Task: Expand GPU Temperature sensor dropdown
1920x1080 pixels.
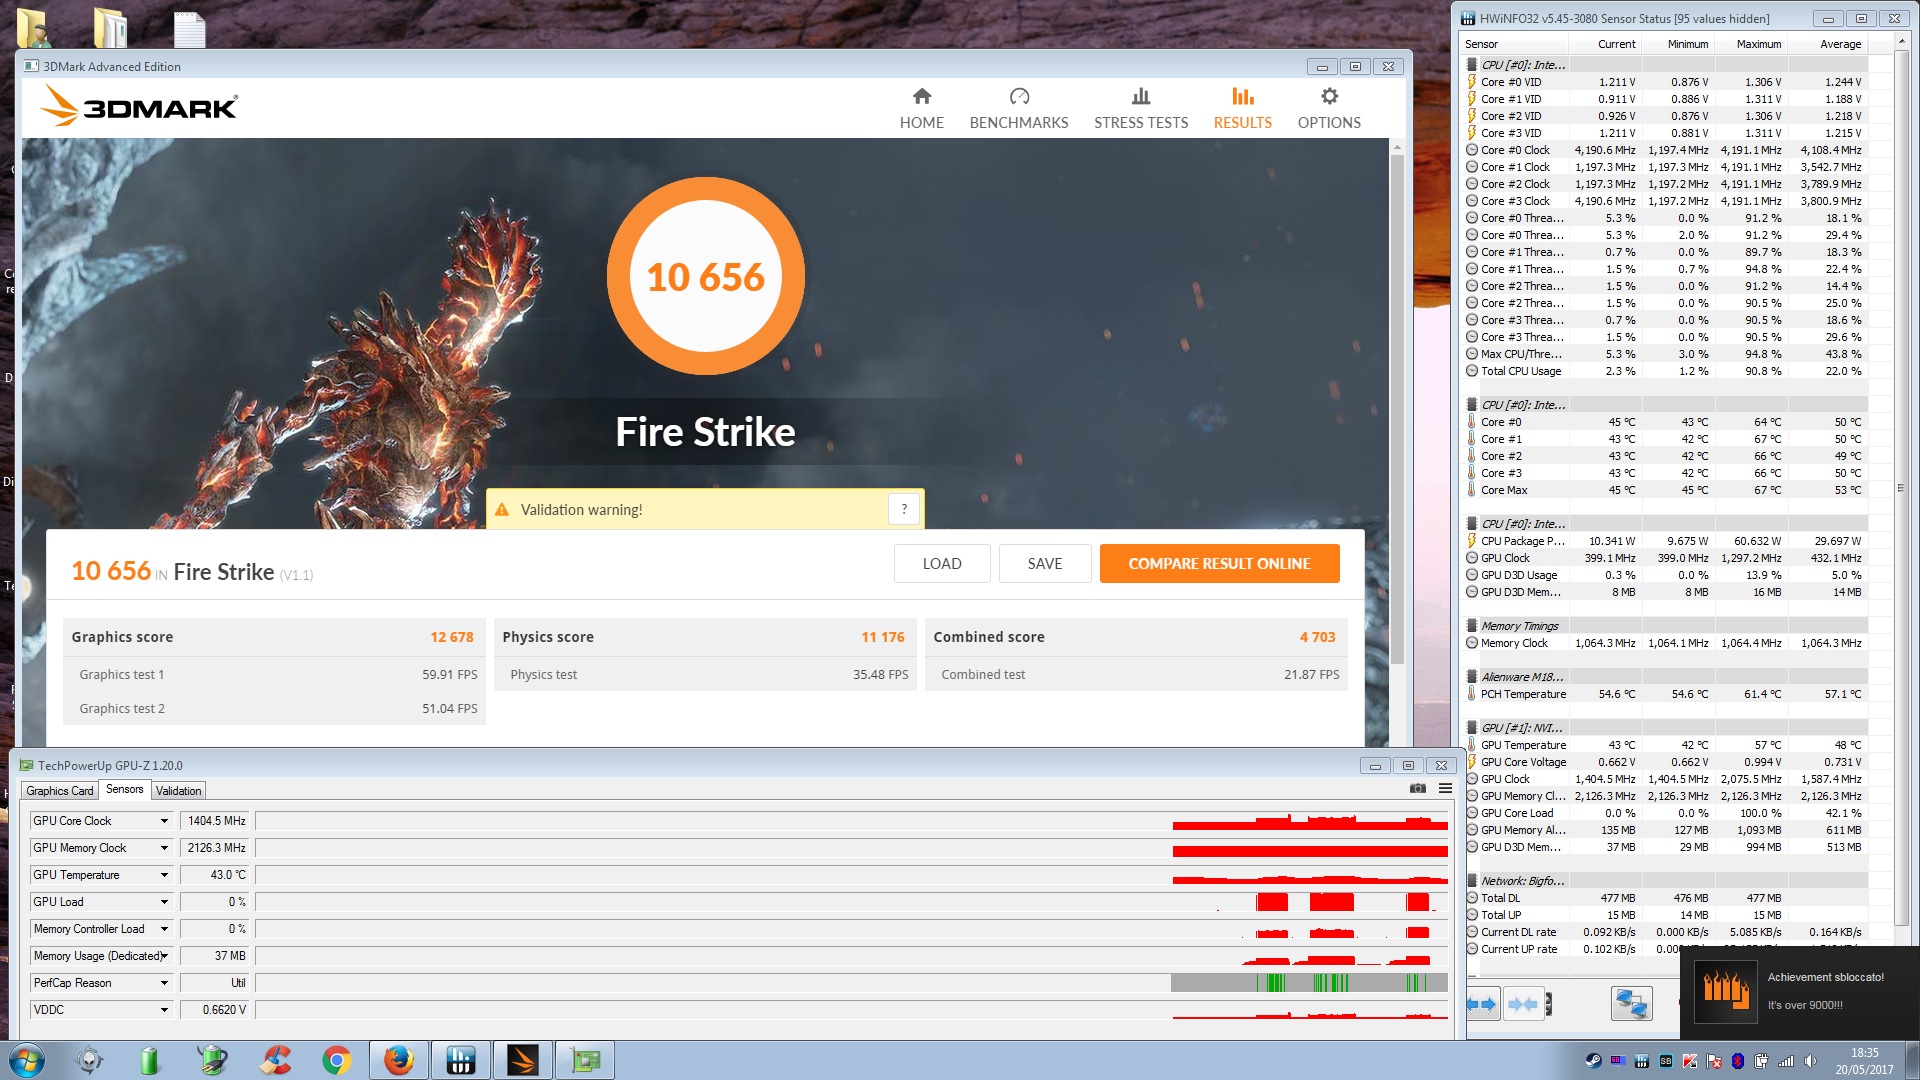Action: [164, 875]
